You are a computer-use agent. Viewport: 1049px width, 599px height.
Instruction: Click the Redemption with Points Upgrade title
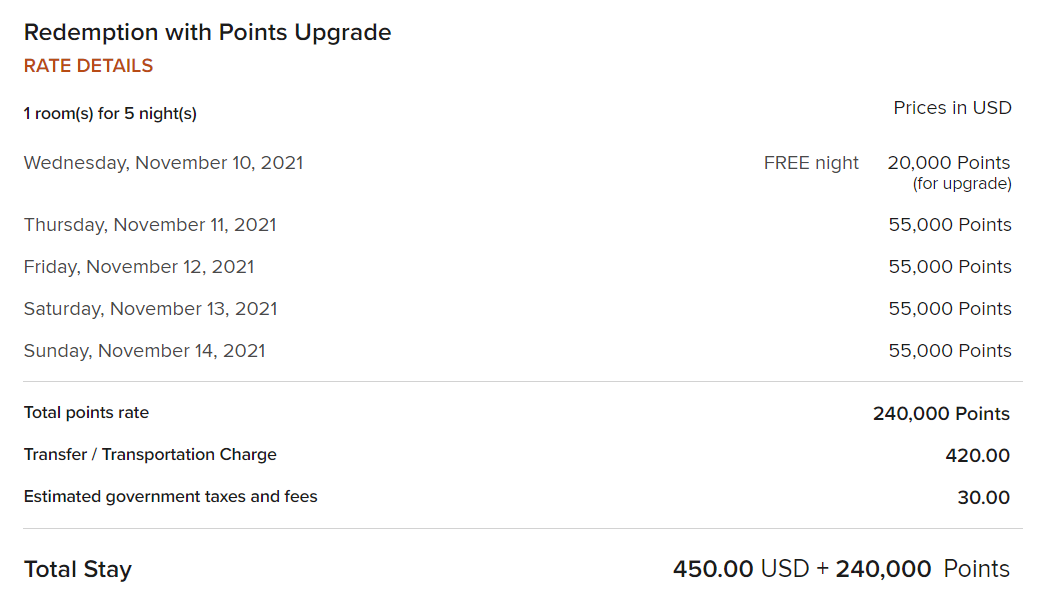pyautogui.click(x=207, y=33)
